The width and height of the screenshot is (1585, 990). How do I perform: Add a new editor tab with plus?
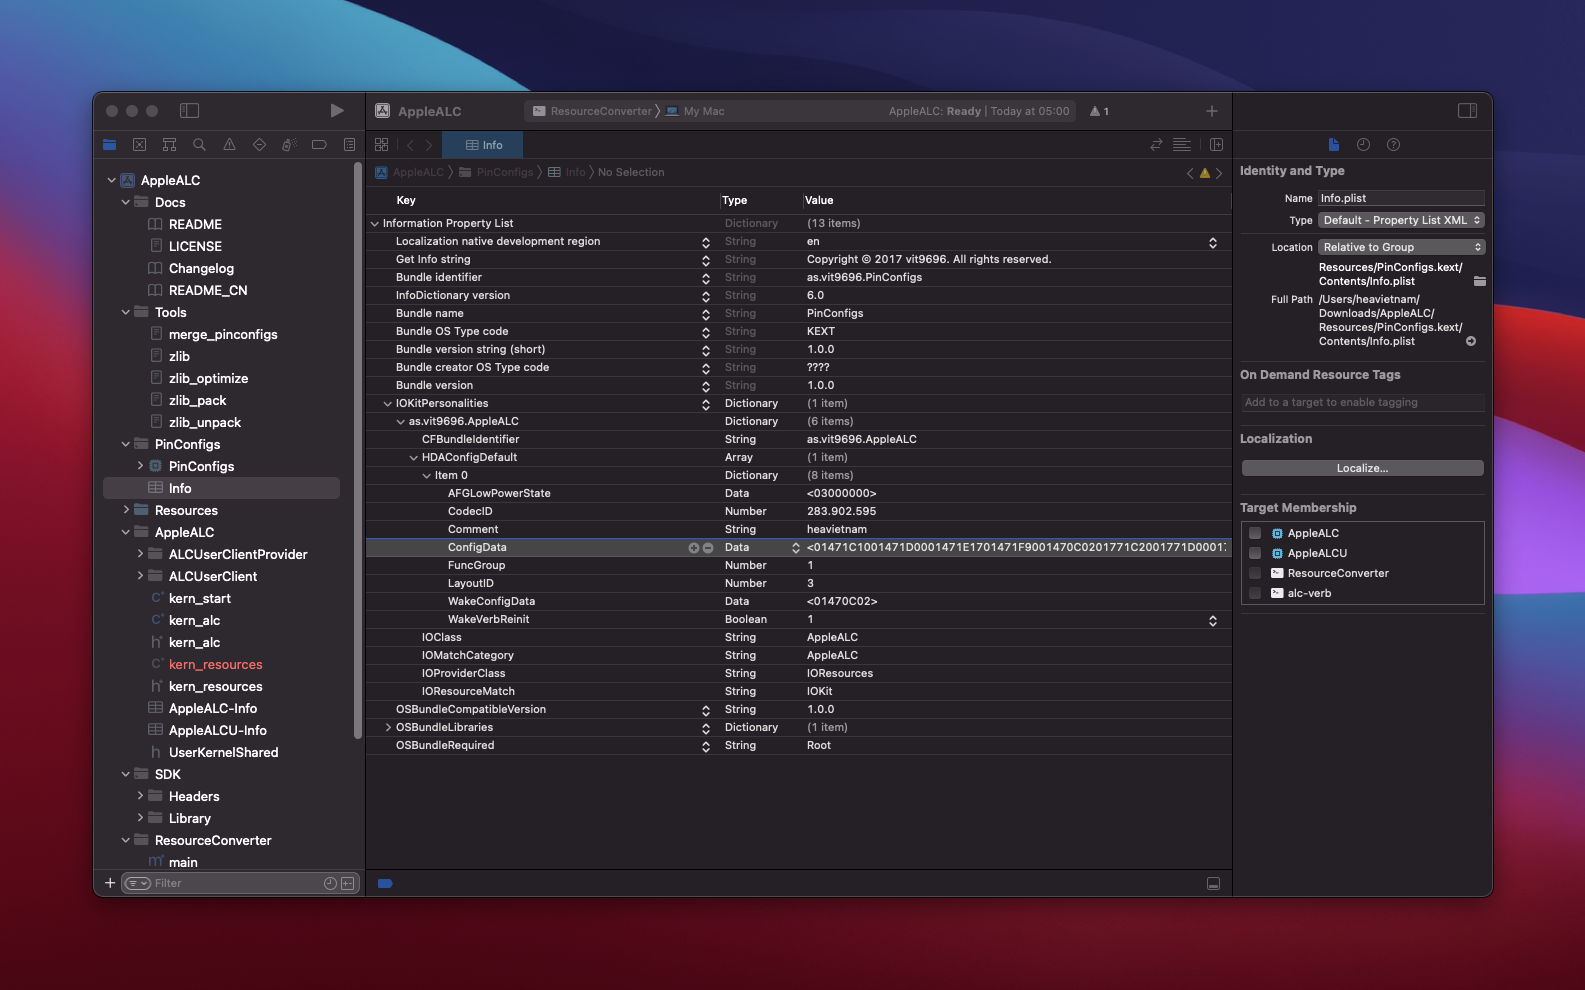1212,111
